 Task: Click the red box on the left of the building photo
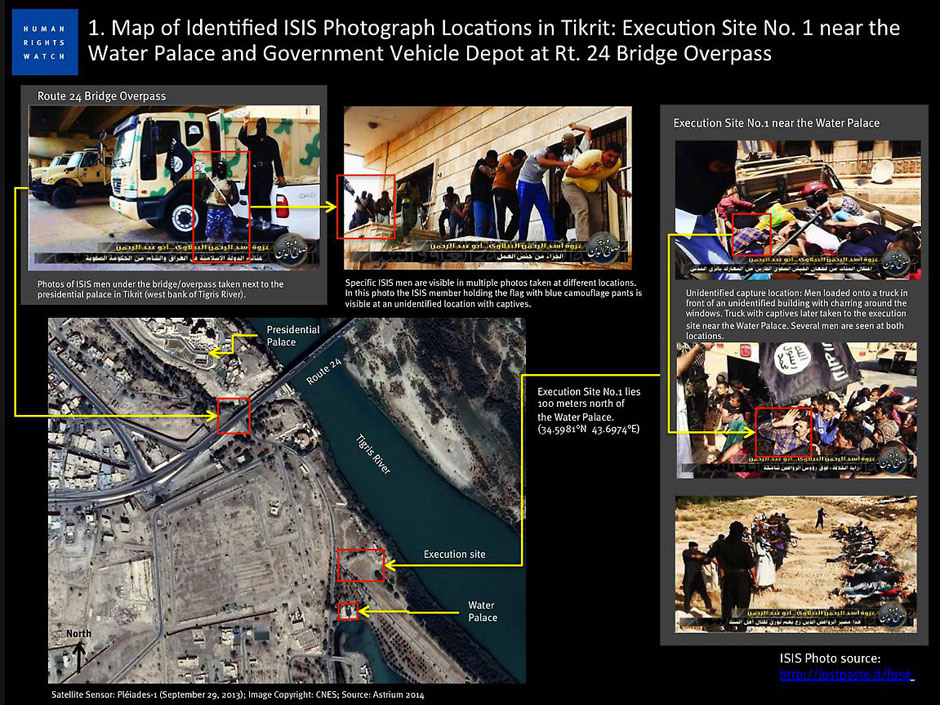coord(352,206)
